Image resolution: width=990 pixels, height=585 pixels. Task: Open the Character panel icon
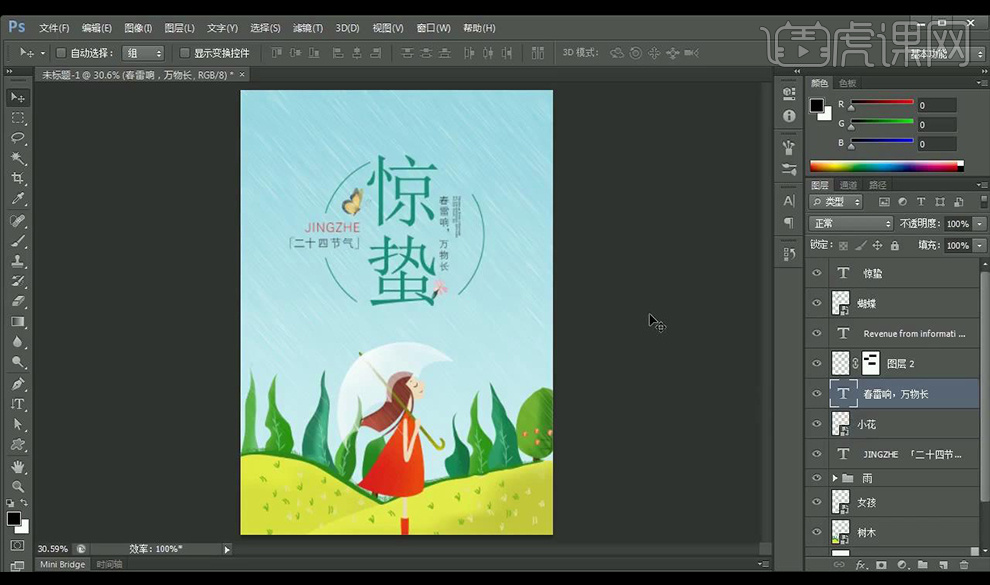tap(789, 201)
